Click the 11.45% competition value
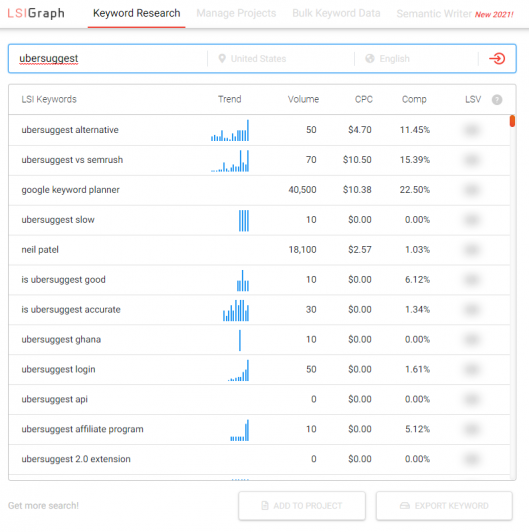This screenshot has width=529, height=532. pos(415,130)
